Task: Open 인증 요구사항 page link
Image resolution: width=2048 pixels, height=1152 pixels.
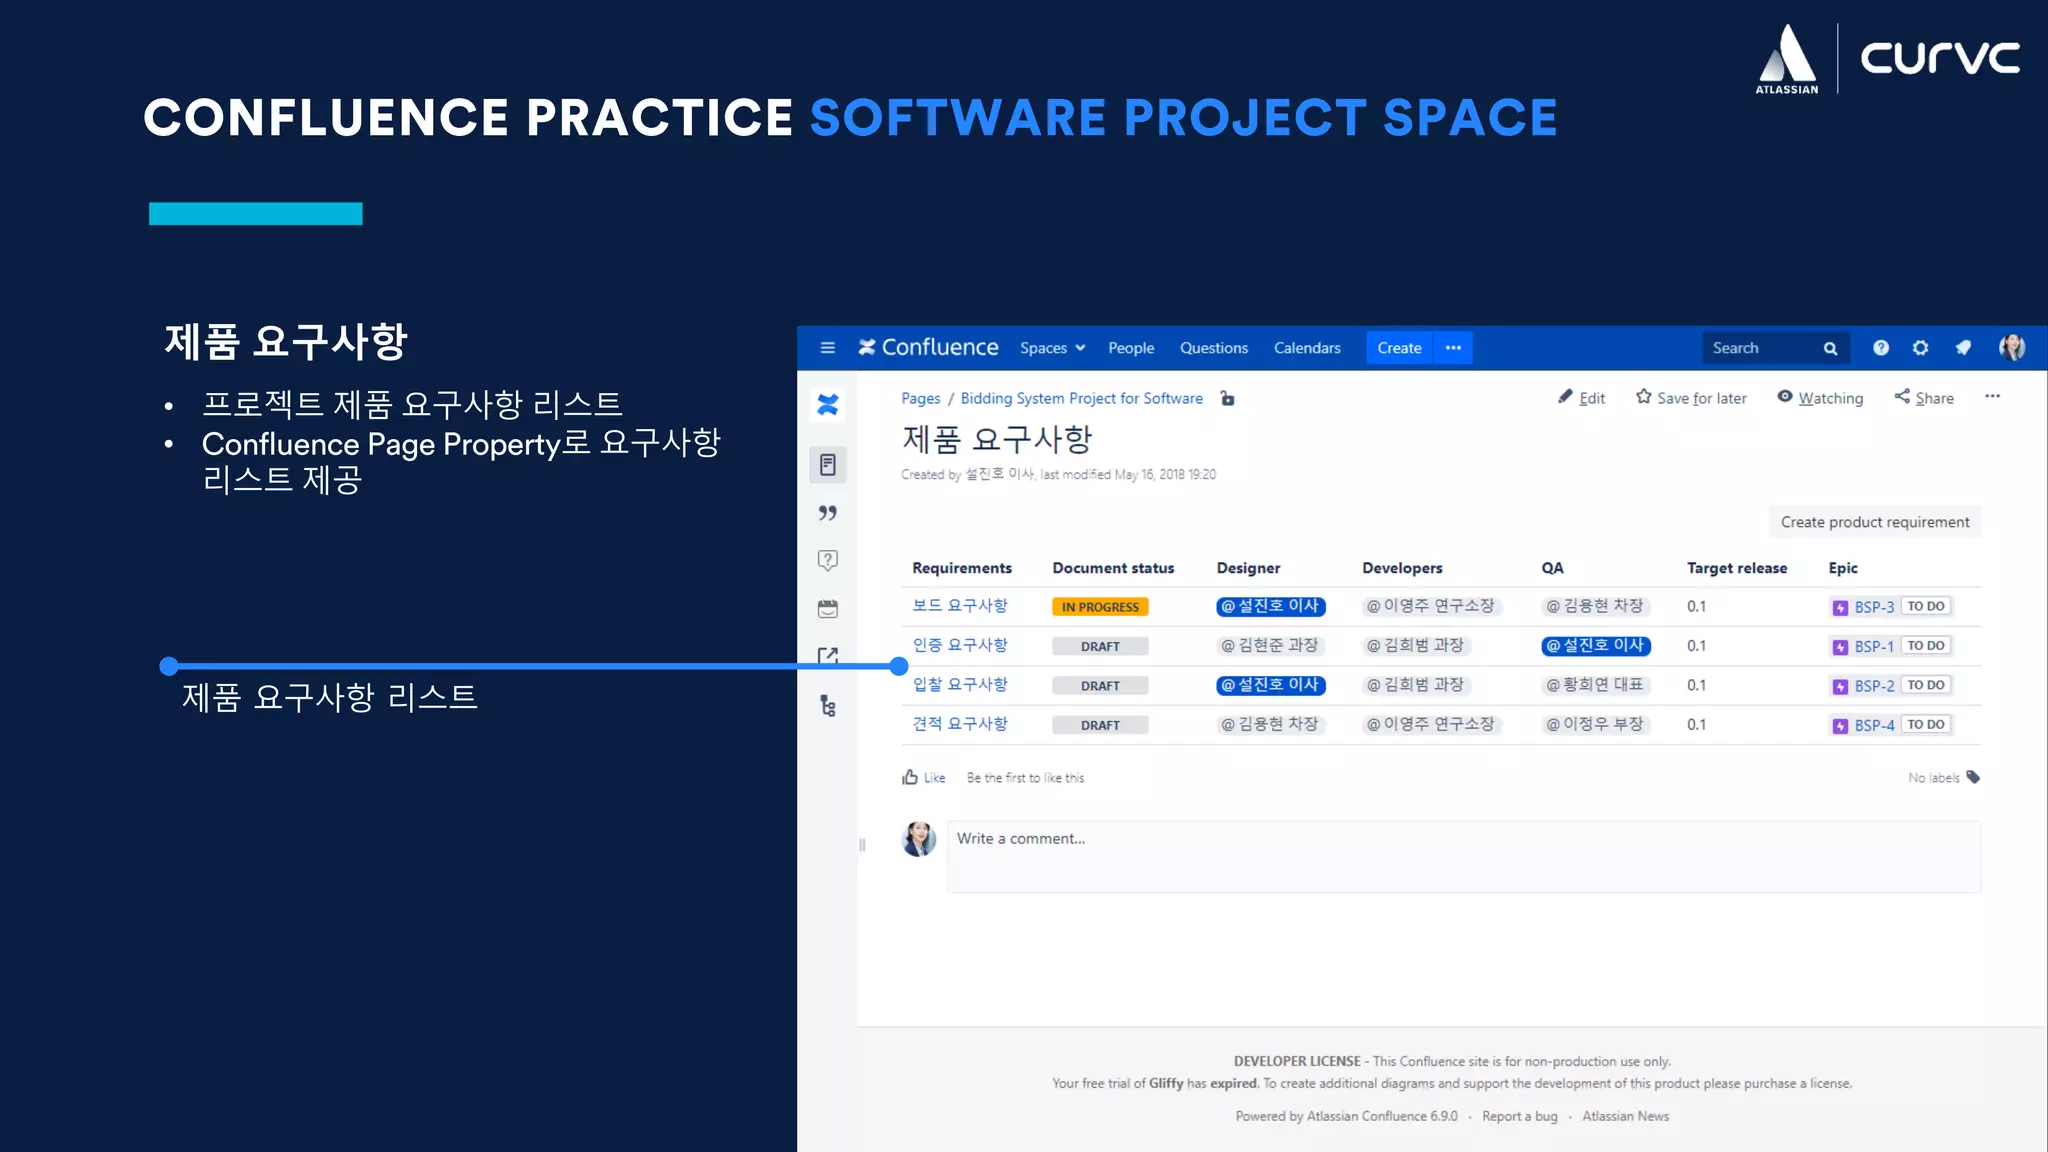Action: [960, 645]
